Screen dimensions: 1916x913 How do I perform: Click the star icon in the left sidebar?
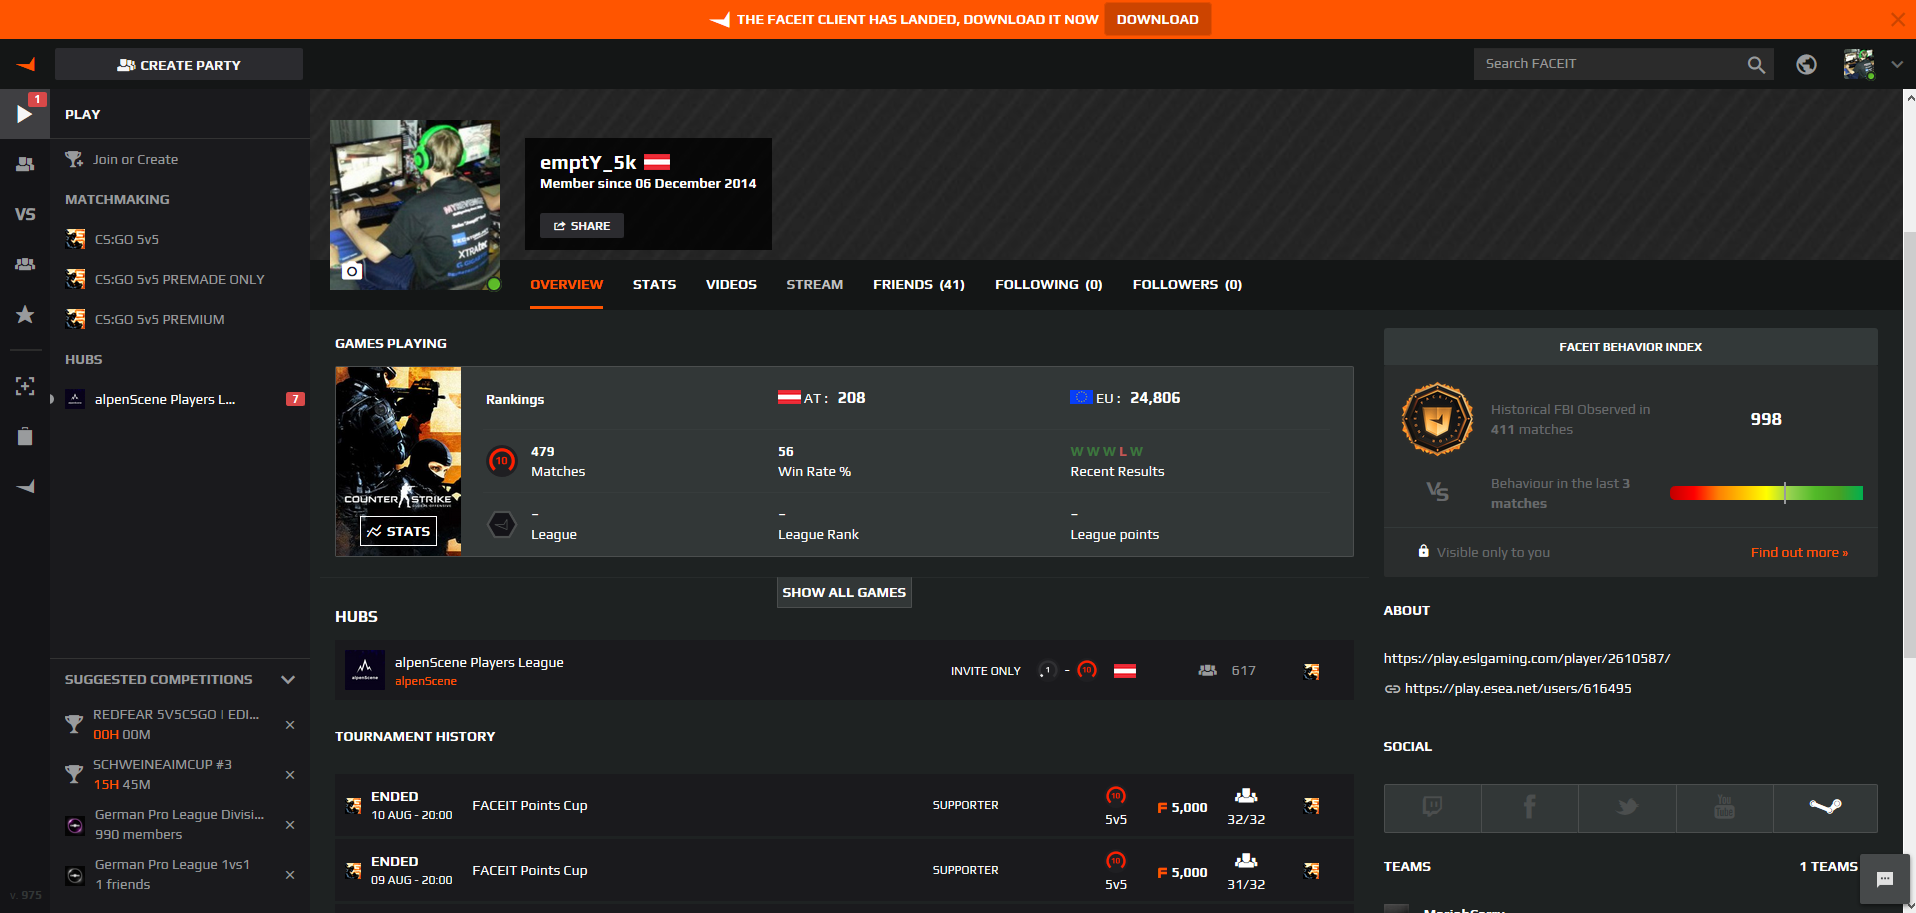pos(25,315)
